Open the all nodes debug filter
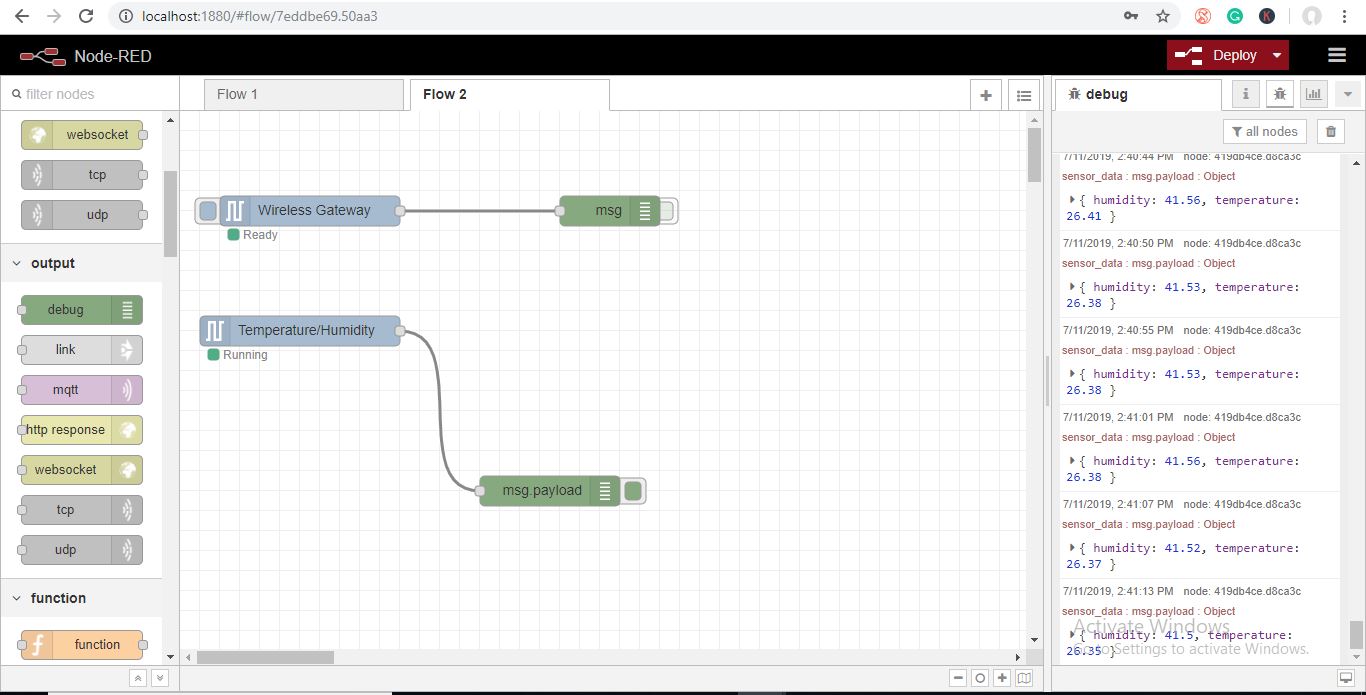 1264,131
